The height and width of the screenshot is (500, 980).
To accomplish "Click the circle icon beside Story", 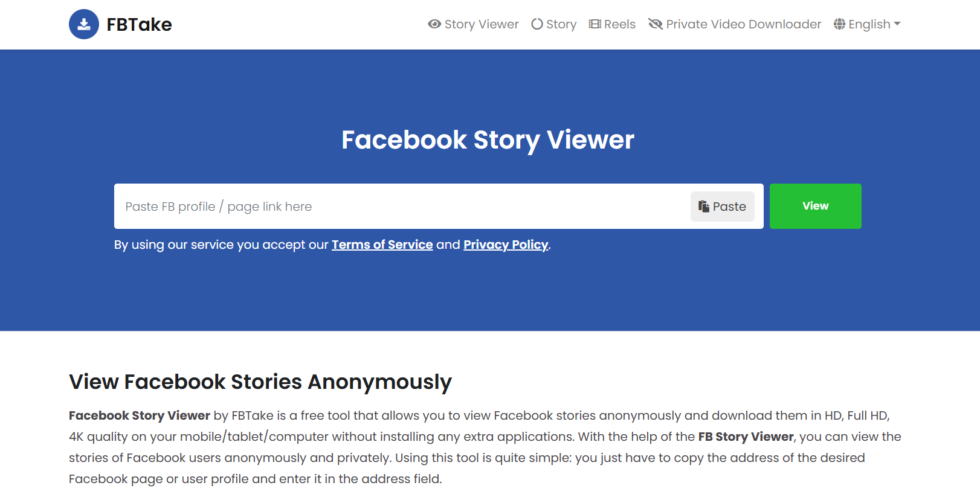I will pyautogui.click(x=537, y=24).
